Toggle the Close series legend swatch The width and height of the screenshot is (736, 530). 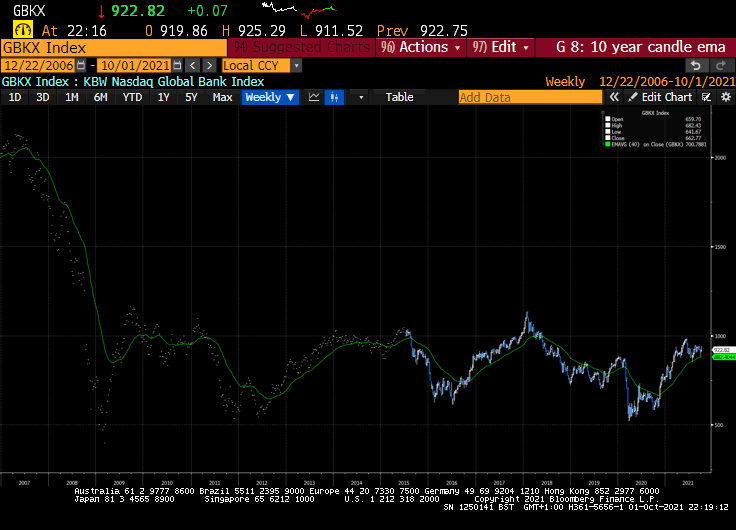click(x=608, y=138)
